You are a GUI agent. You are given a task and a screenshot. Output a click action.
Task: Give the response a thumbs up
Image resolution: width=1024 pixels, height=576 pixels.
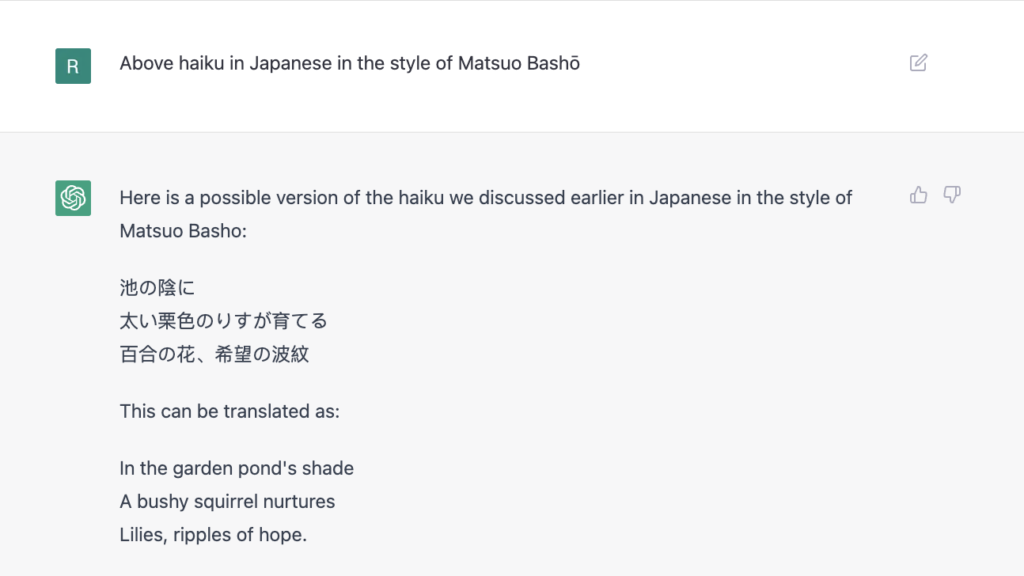pyautogui.click(x=918, y=195)
